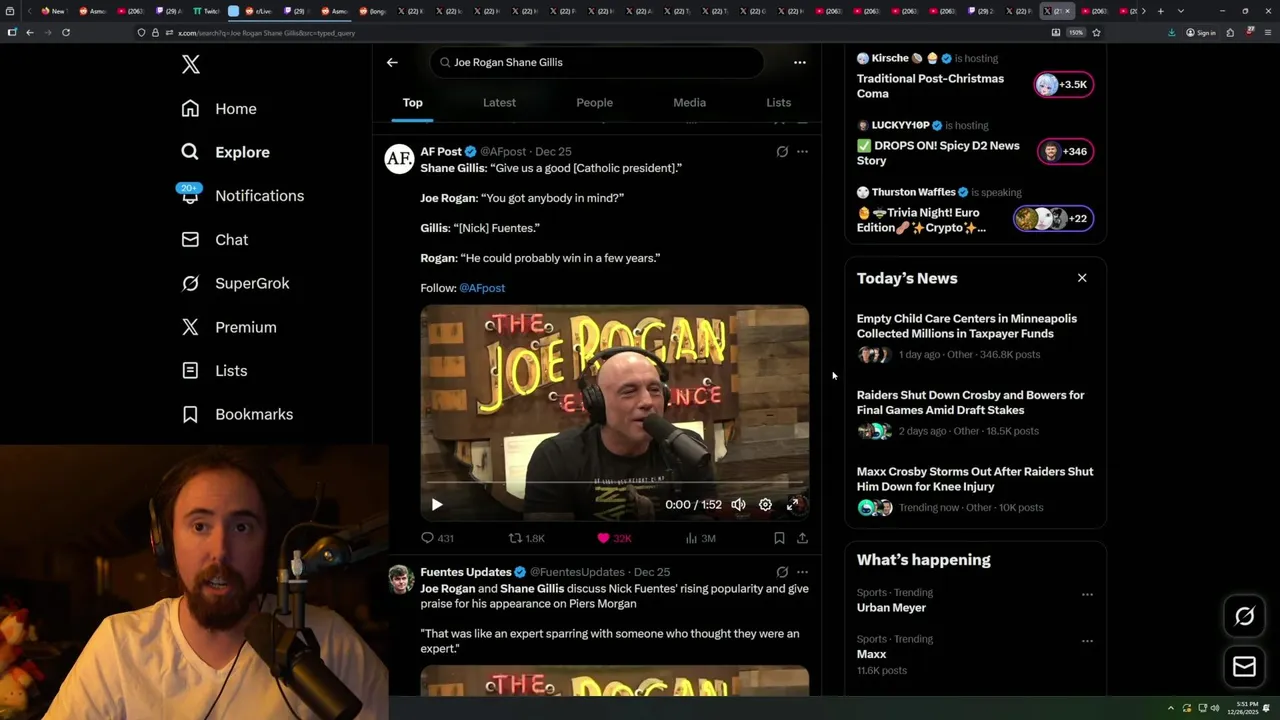Click the browser Sign in button
Screen dimensions: 1280x720
[x=1200, y=33]
